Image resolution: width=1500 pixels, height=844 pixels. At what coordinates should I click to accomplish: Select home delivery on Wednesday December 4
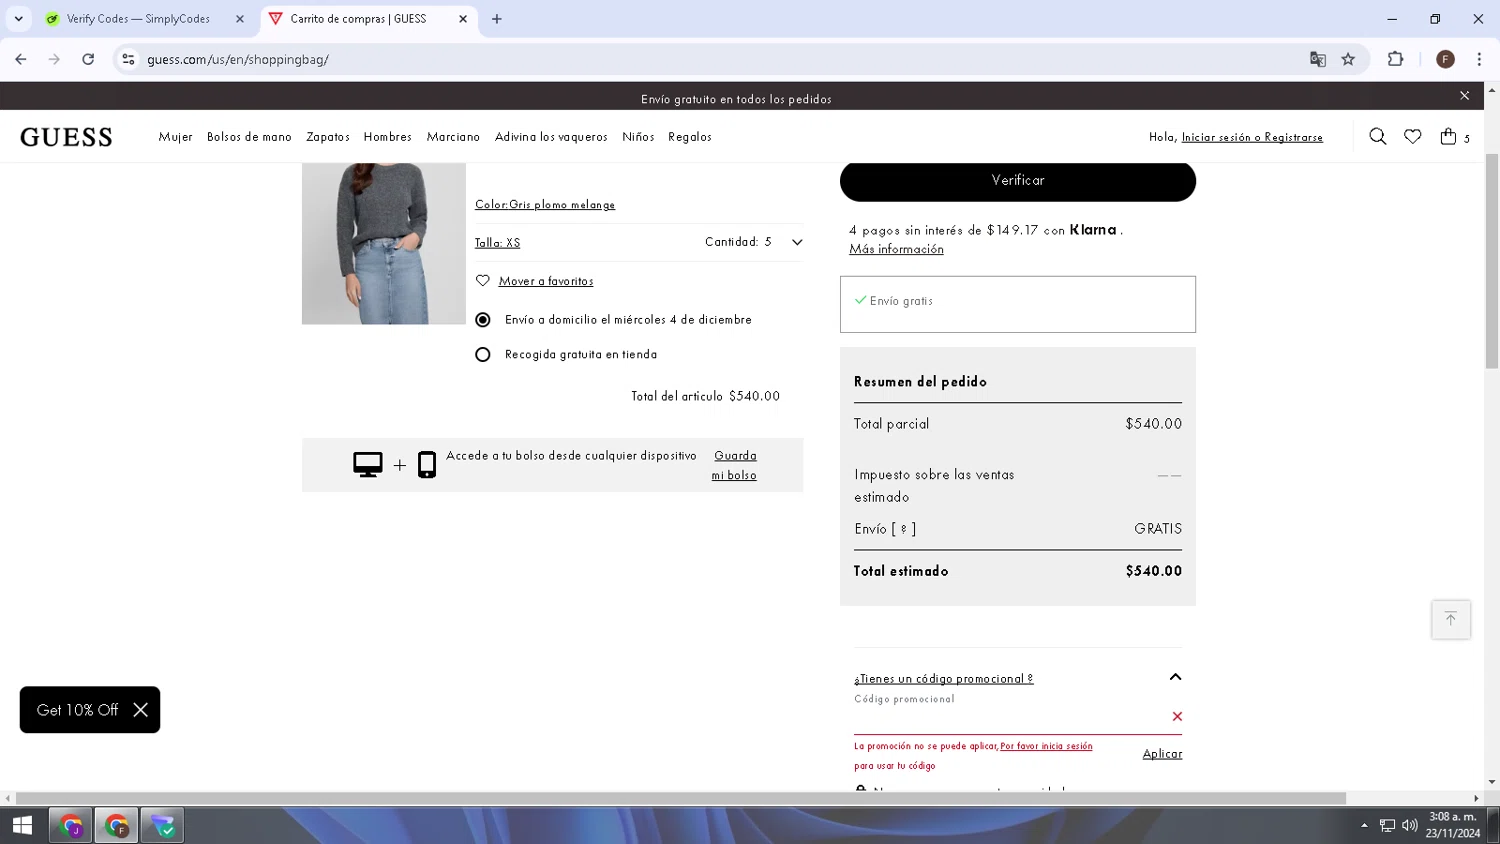pyautogui.click(x=483, y=320)
